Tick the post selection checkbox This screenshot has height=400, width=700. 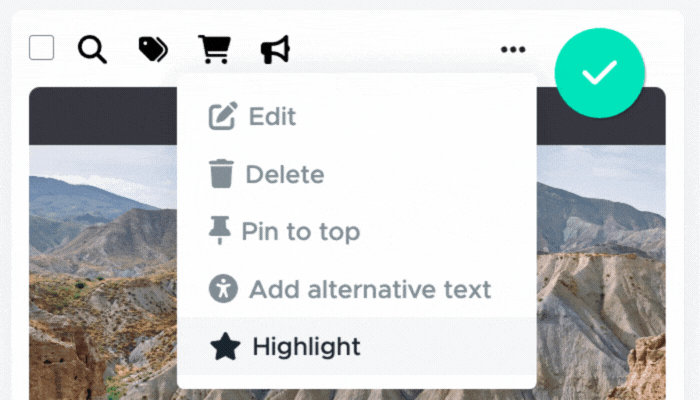pyautogui.click(x=42, y=47)
